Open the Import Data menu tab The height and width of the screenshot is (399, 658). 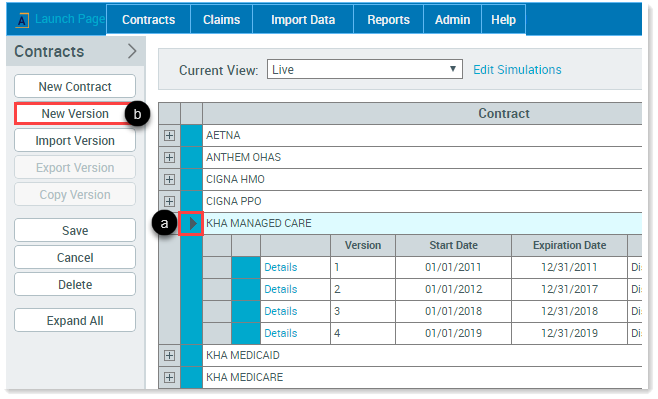click(x=303, y=19)
